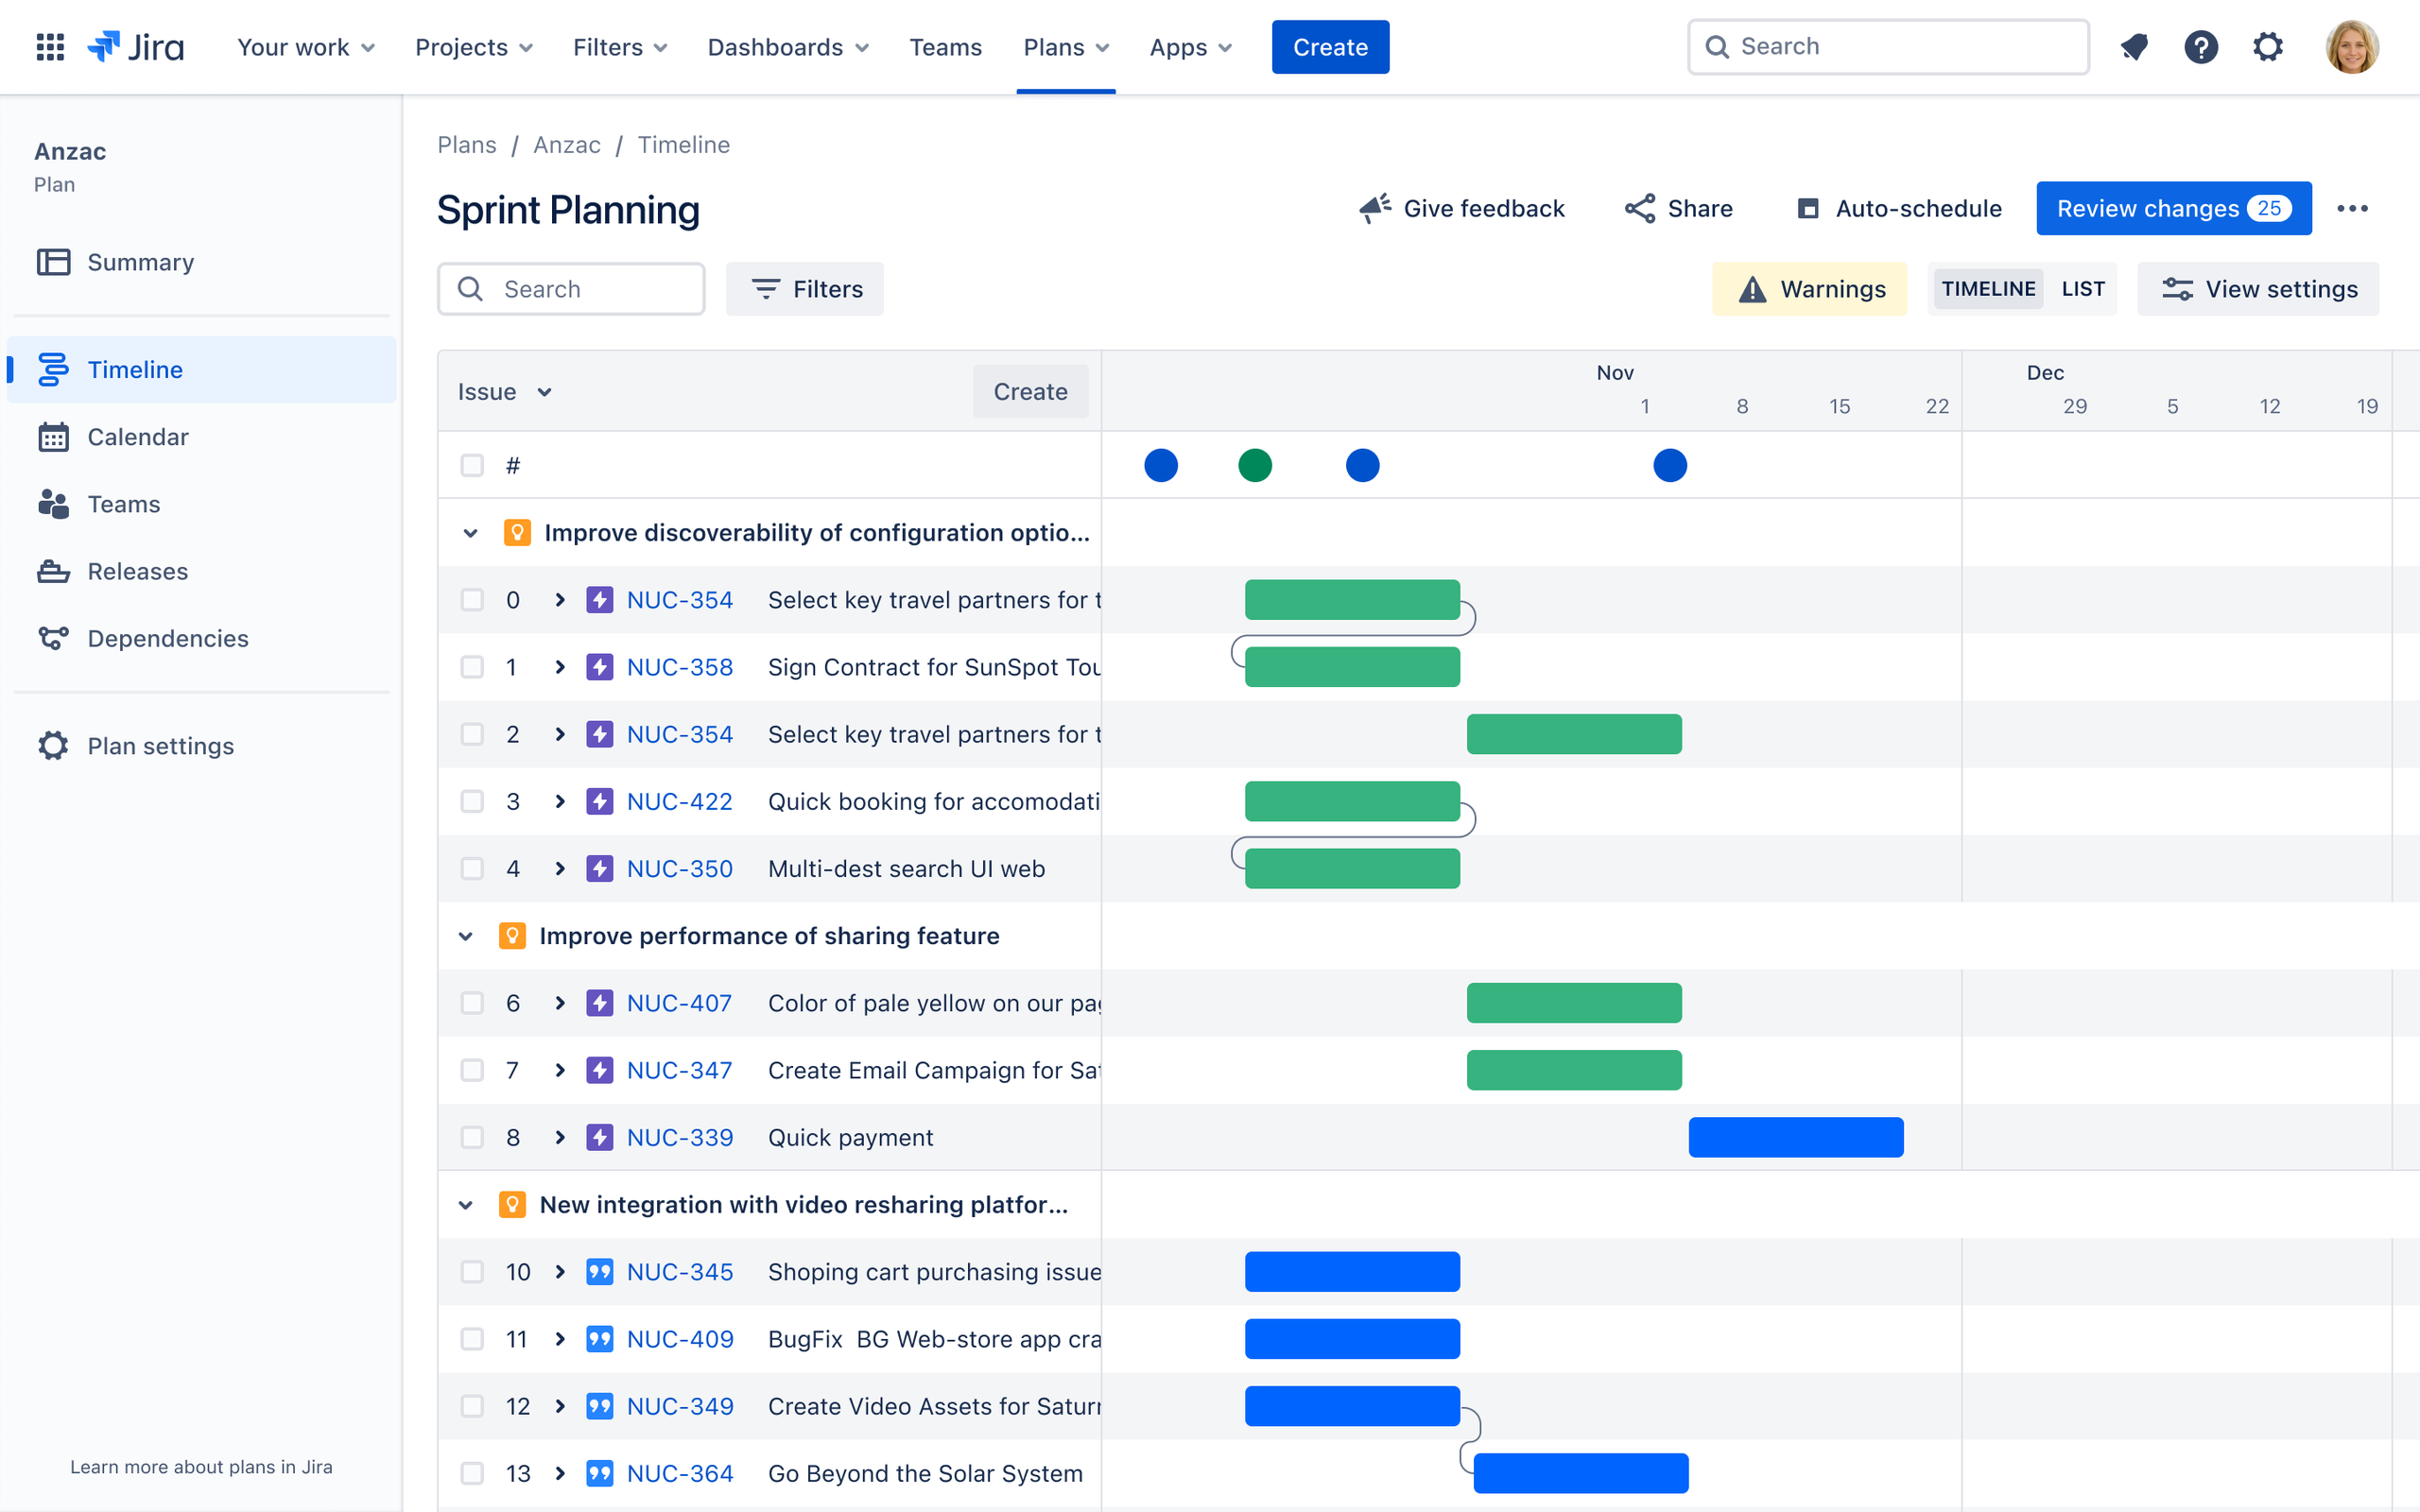Screen dimensions: 2420x1512
Task: Select the checkbox for issue NUC-354
Action: pos(472,599)
